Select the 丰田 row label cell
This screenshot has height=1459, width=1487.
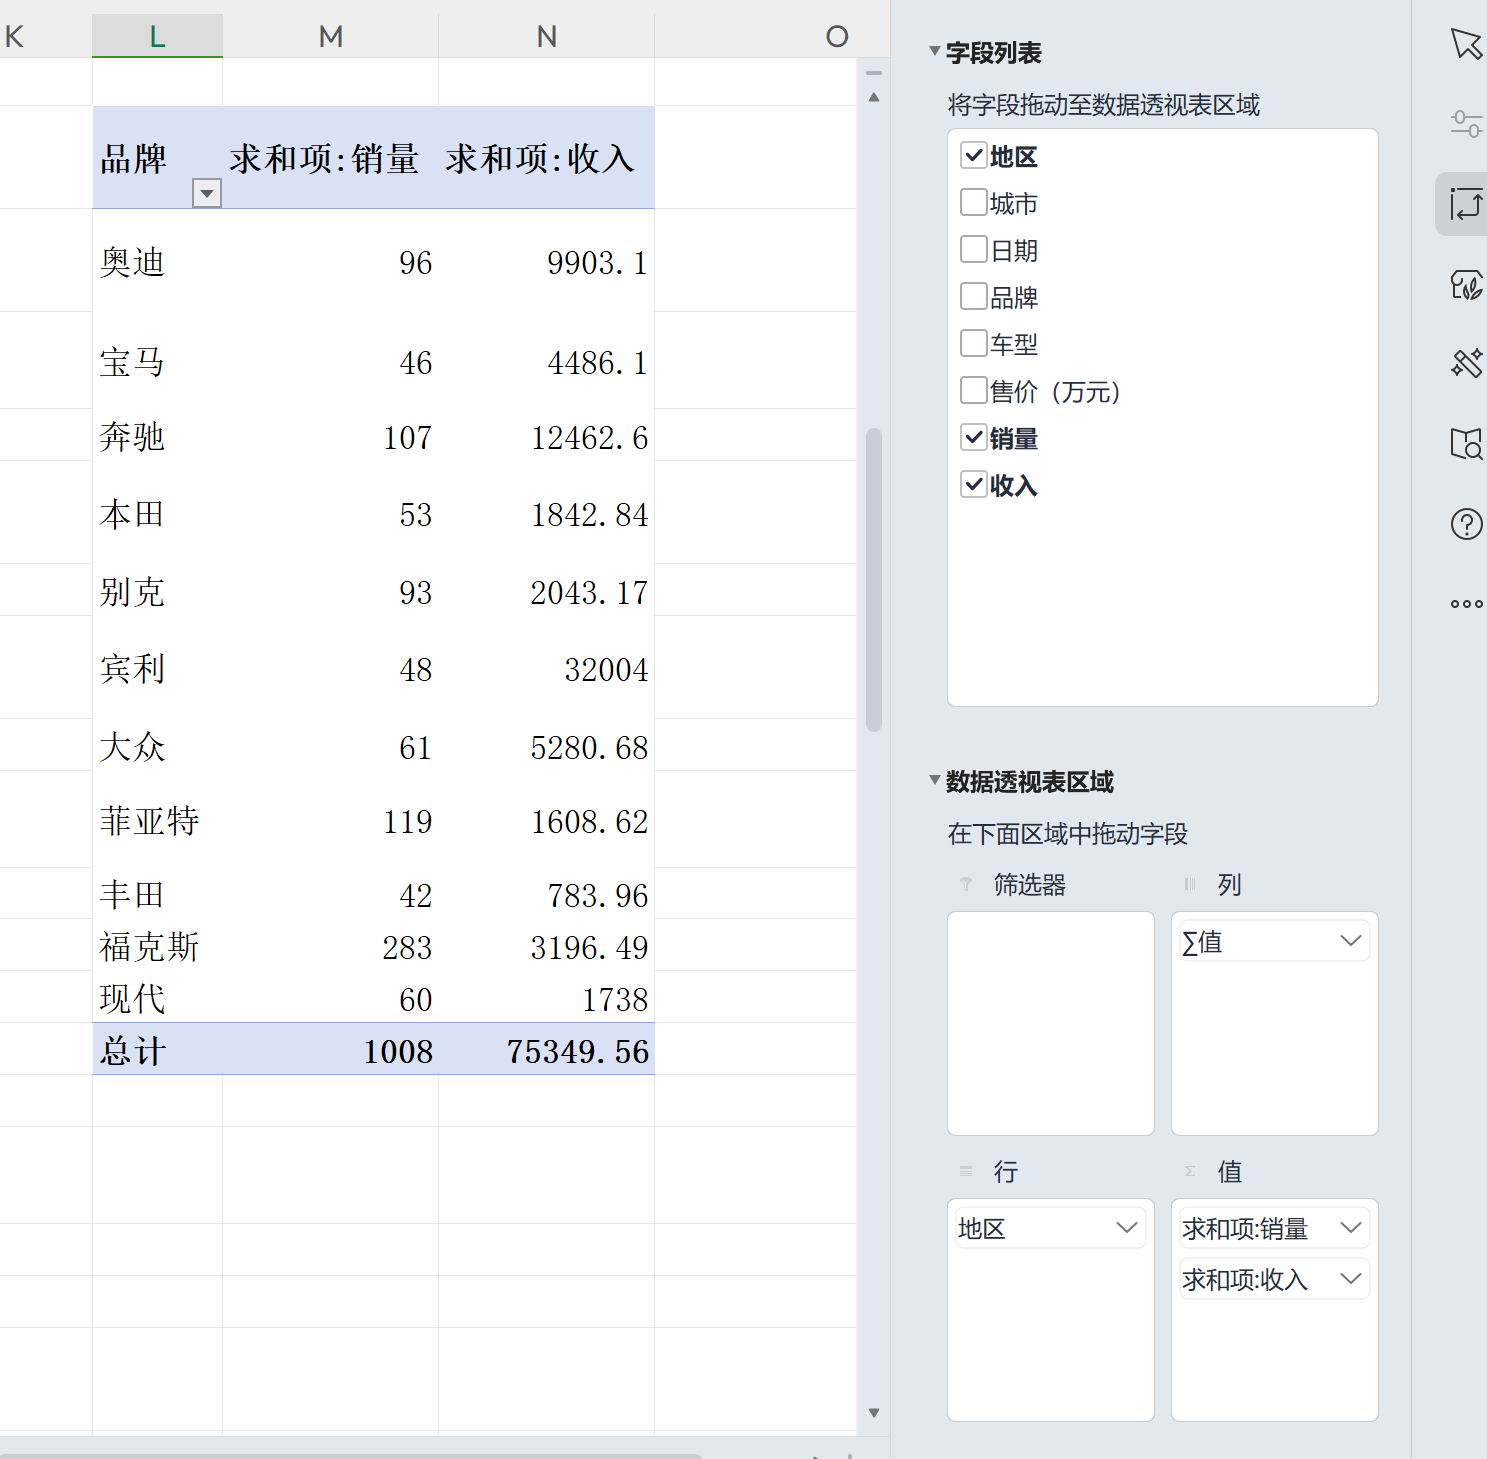157,893
